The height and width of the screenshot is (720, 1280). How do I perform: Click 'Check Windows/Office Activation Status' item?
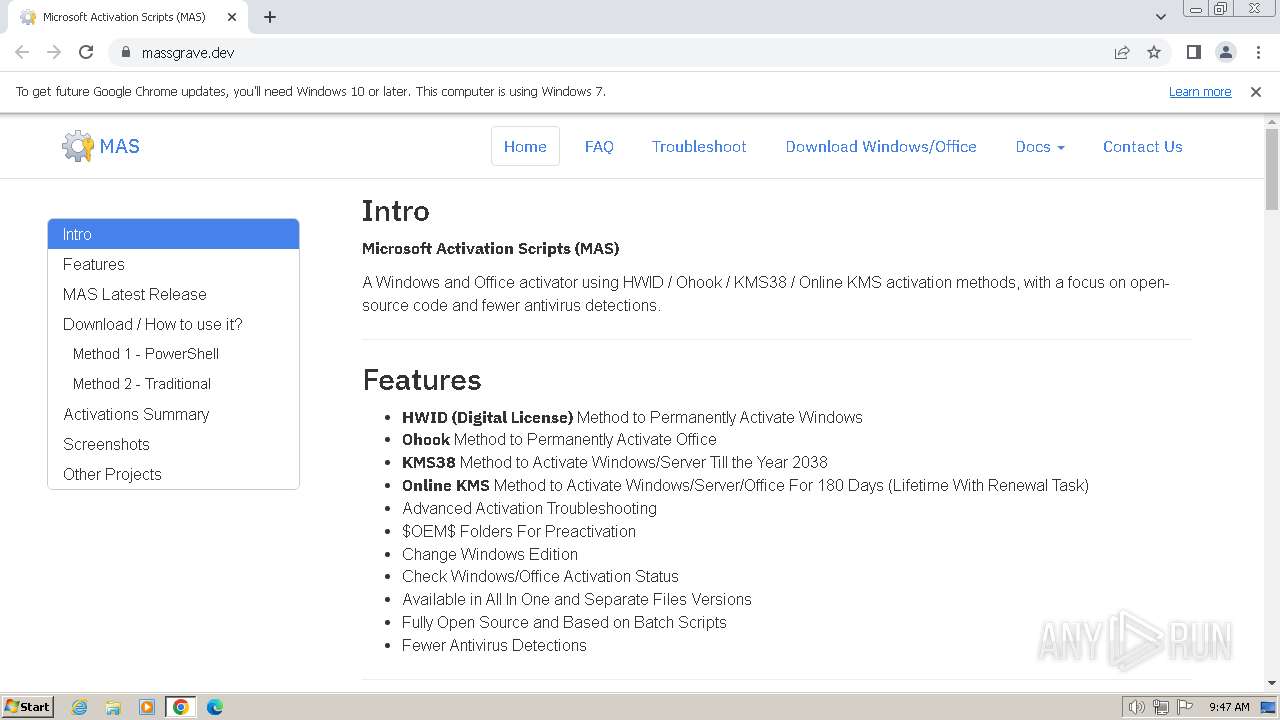tap(540, 576)
